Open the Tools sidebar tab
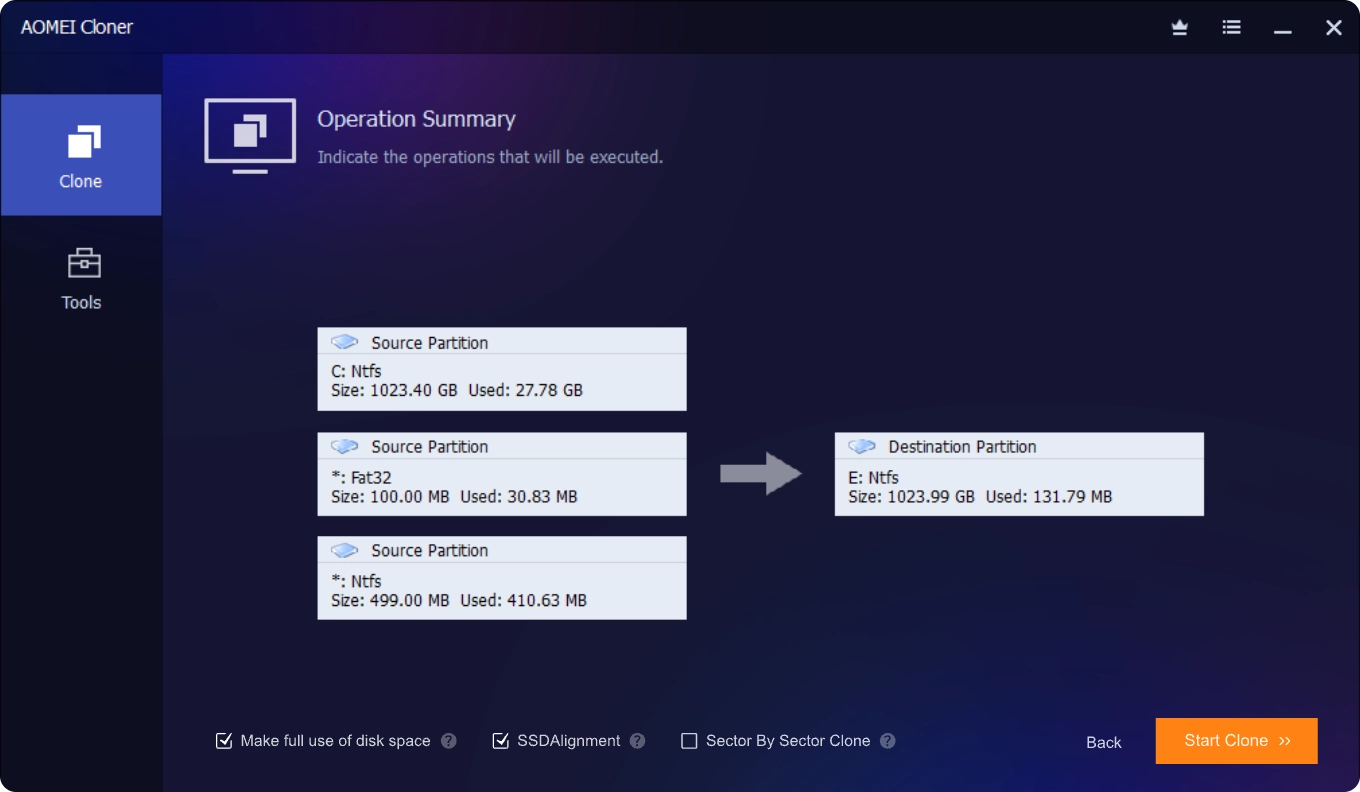The height and width of the screenshot is (792, 1360). click(81, 278)
